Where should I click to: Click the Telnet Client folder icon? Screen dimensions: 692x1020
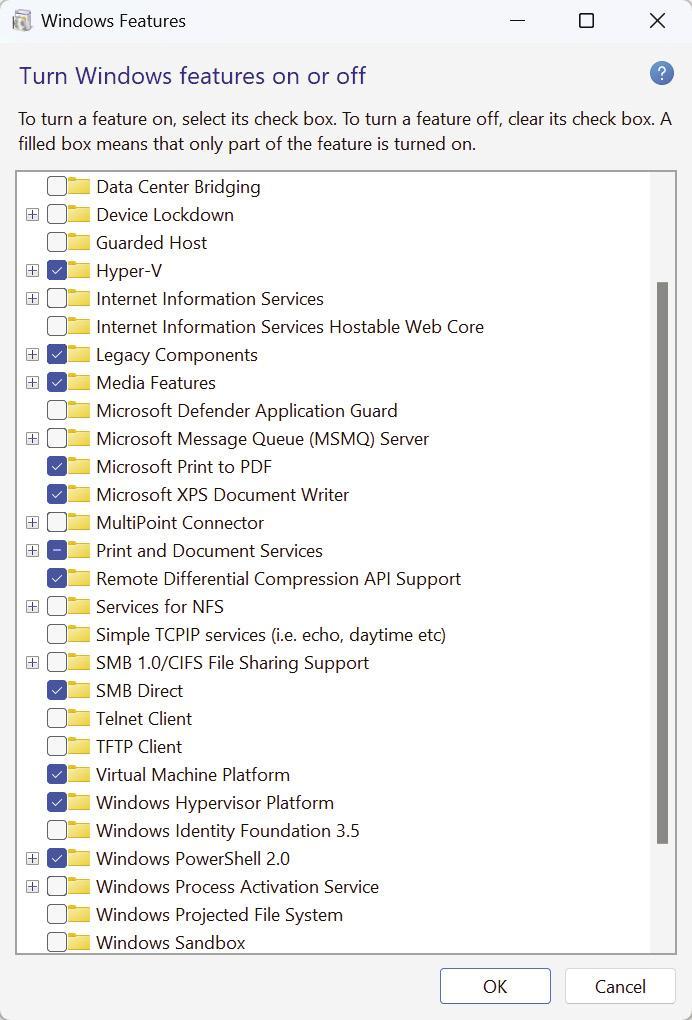[79, 718]
